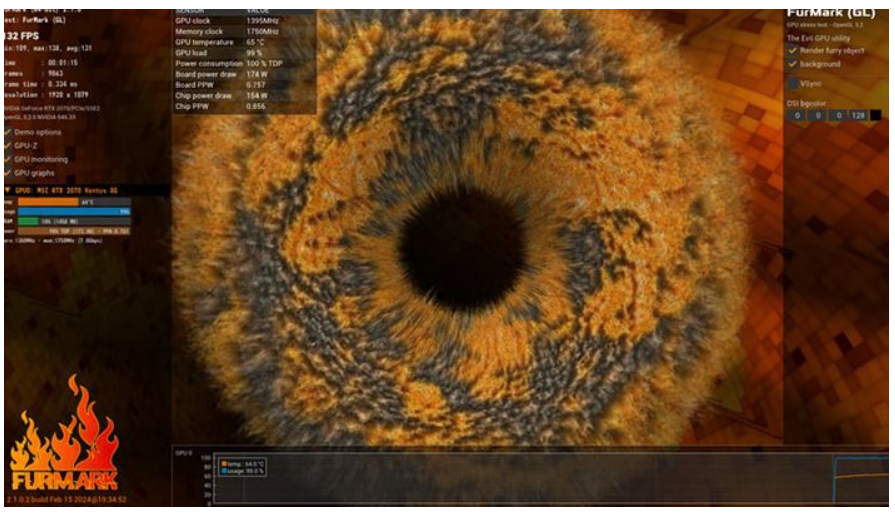This screenshot has height=515, width=895.
Task: Select the GPU clock 1395MHz row
Action: (244, 21)
